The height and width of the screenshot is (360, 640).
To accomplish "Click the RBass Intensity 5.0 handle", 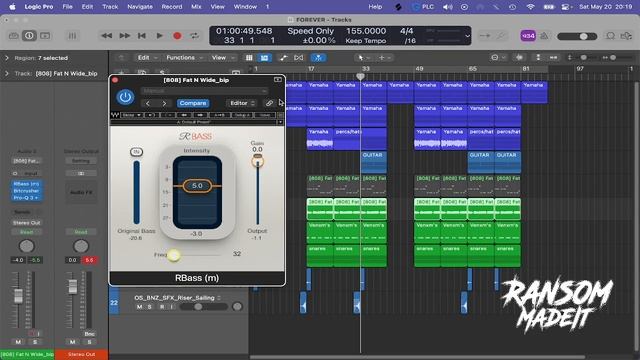I will point(197,186).
